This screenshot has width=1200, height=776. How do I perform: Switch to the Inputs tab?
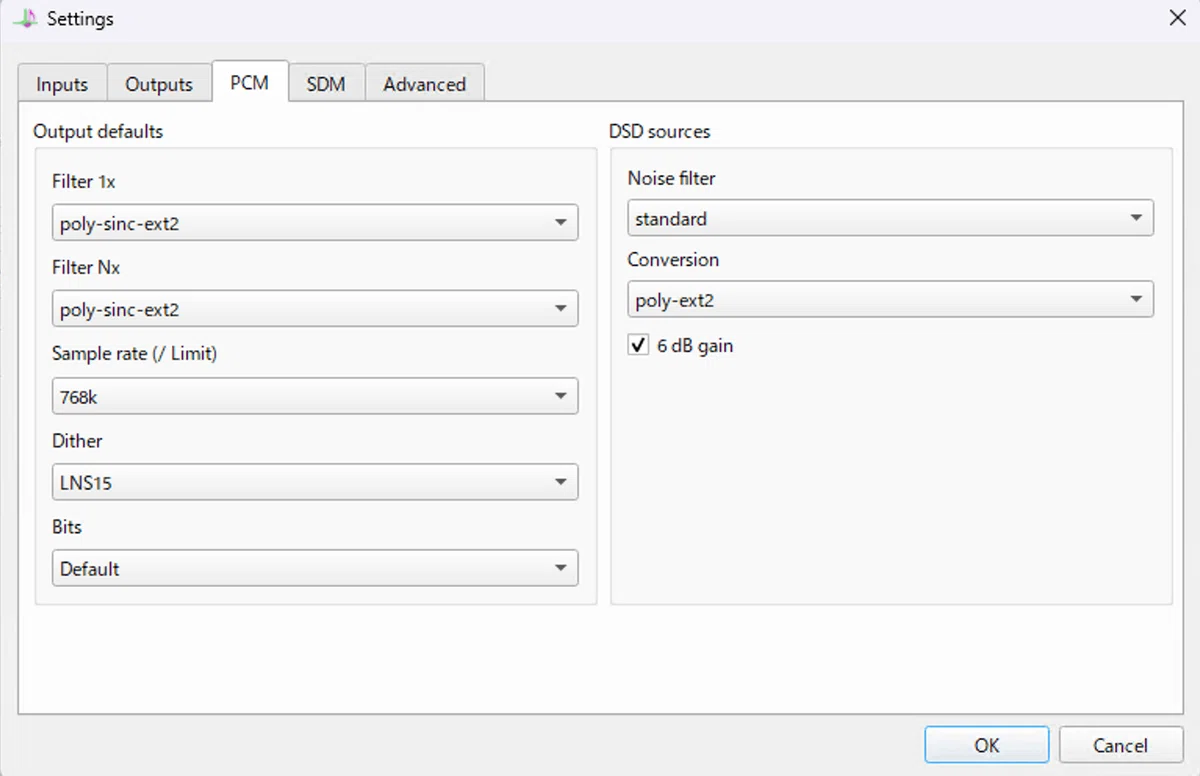[x=62, y=84]
